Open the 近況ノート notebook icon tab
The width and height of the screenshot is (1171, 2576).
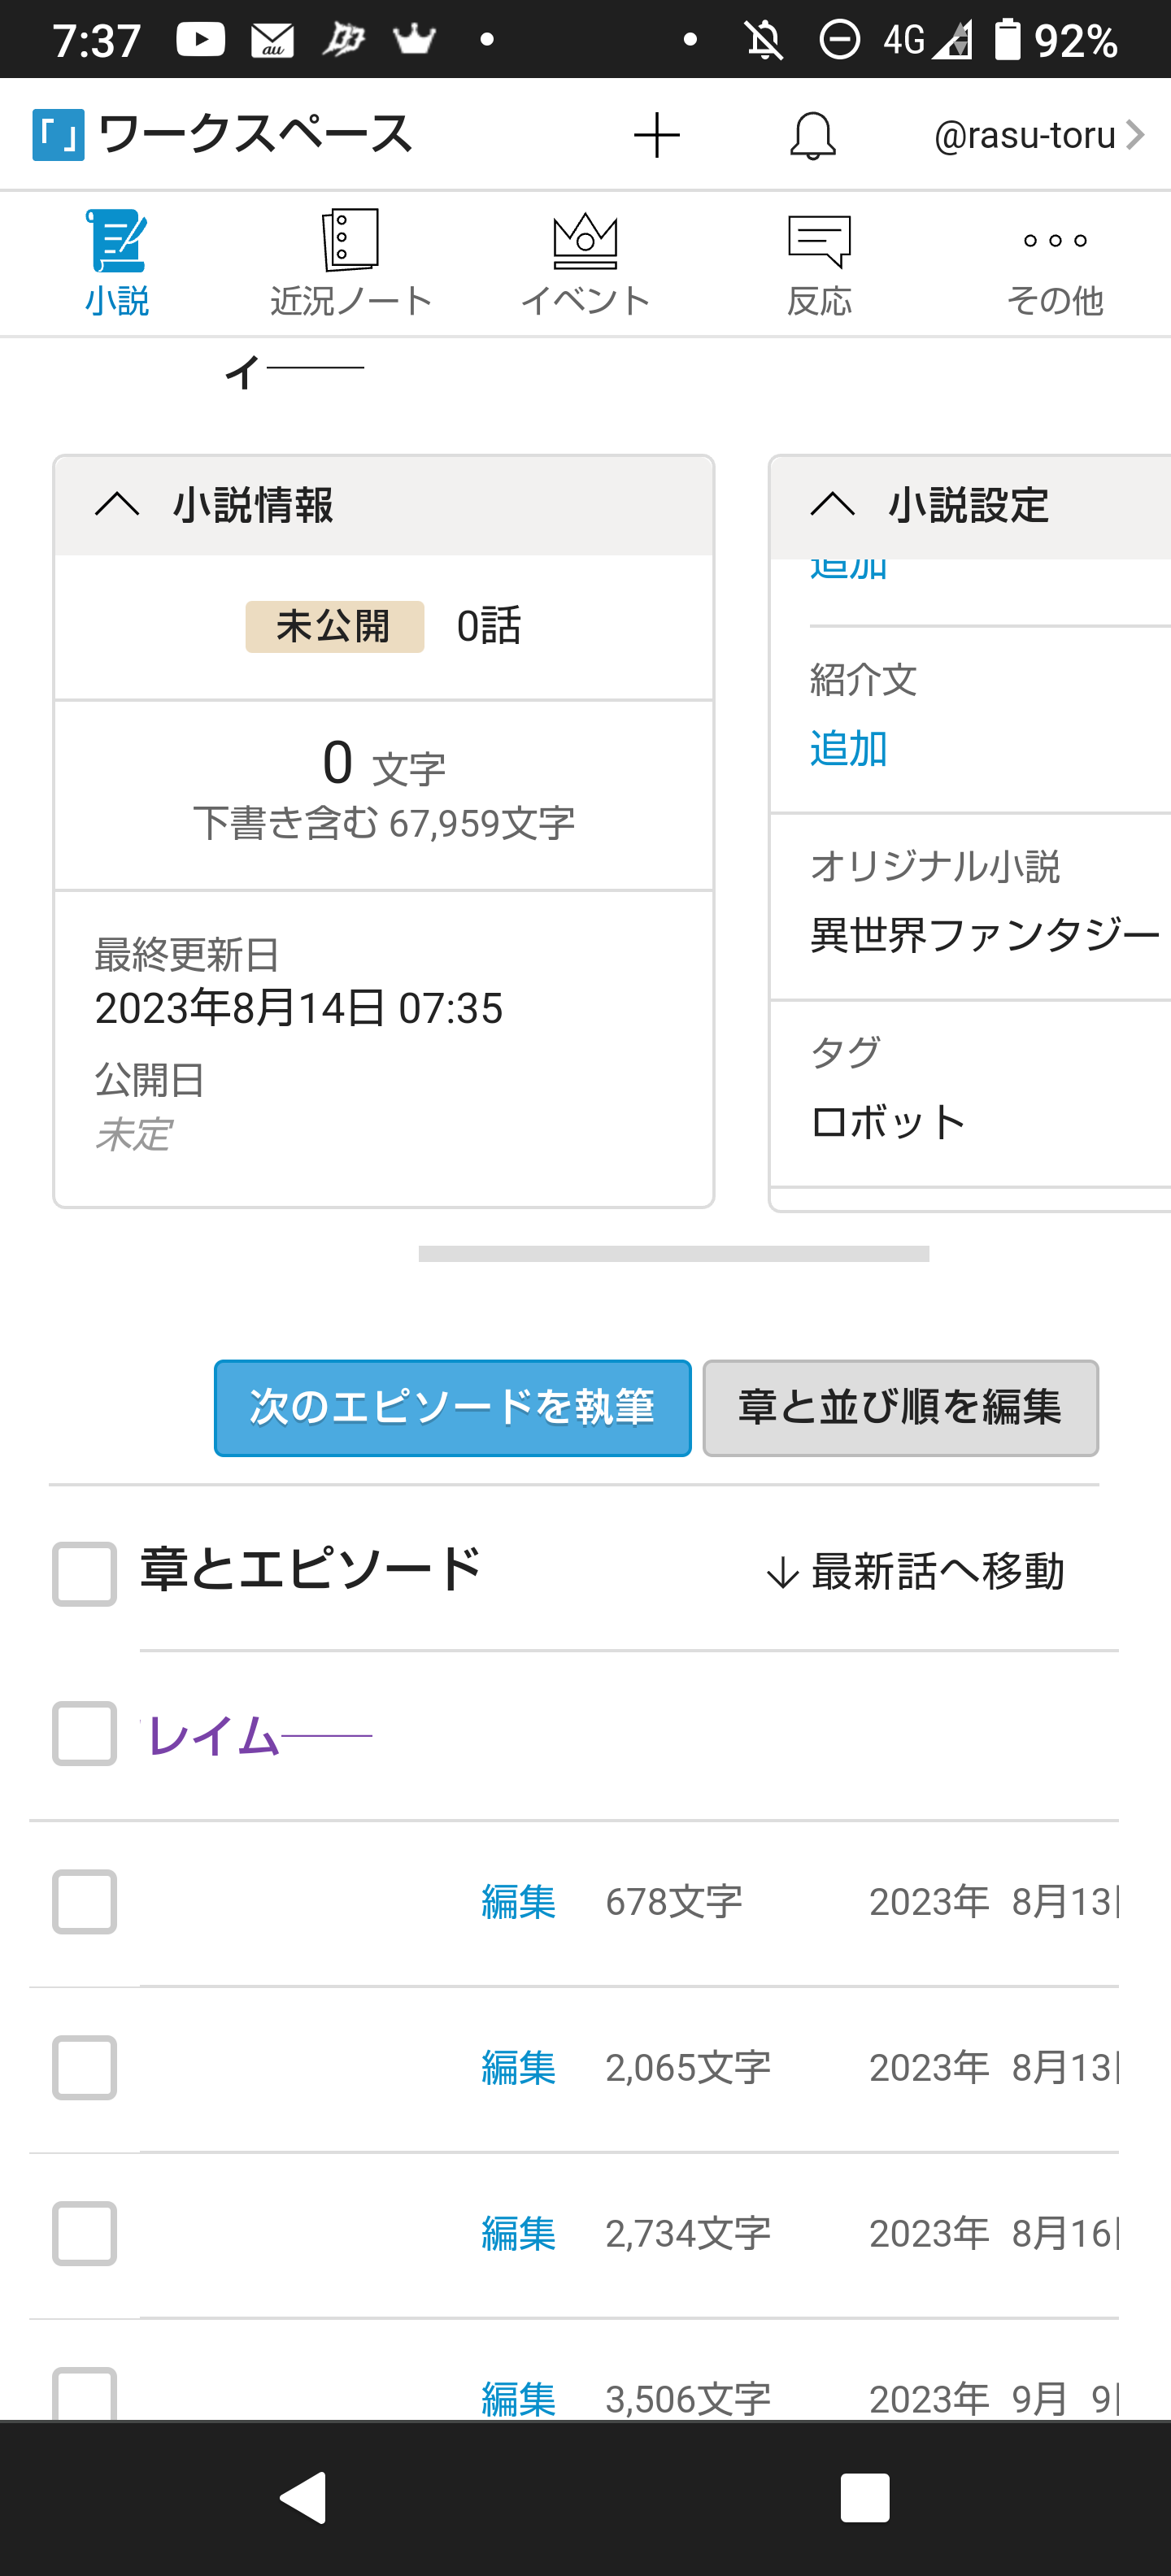(350, 262)
